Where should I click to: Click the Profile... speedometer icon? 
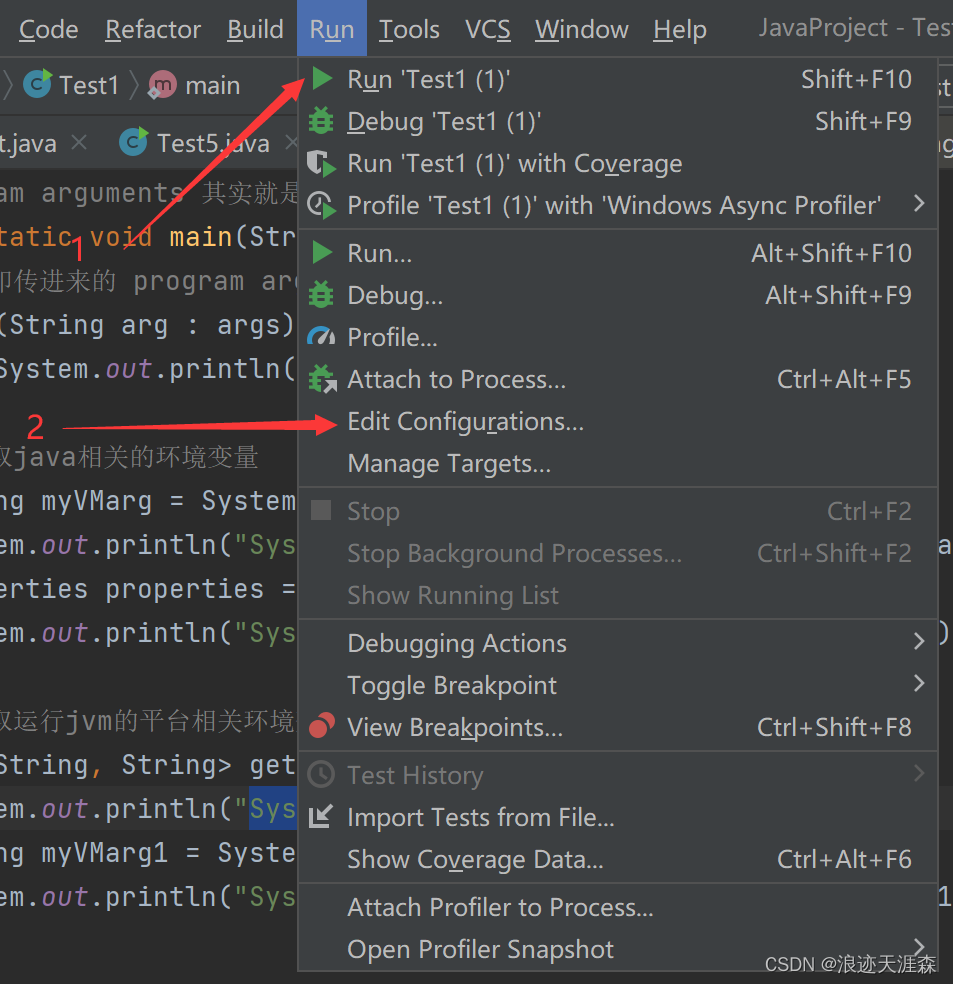(322, 337)
